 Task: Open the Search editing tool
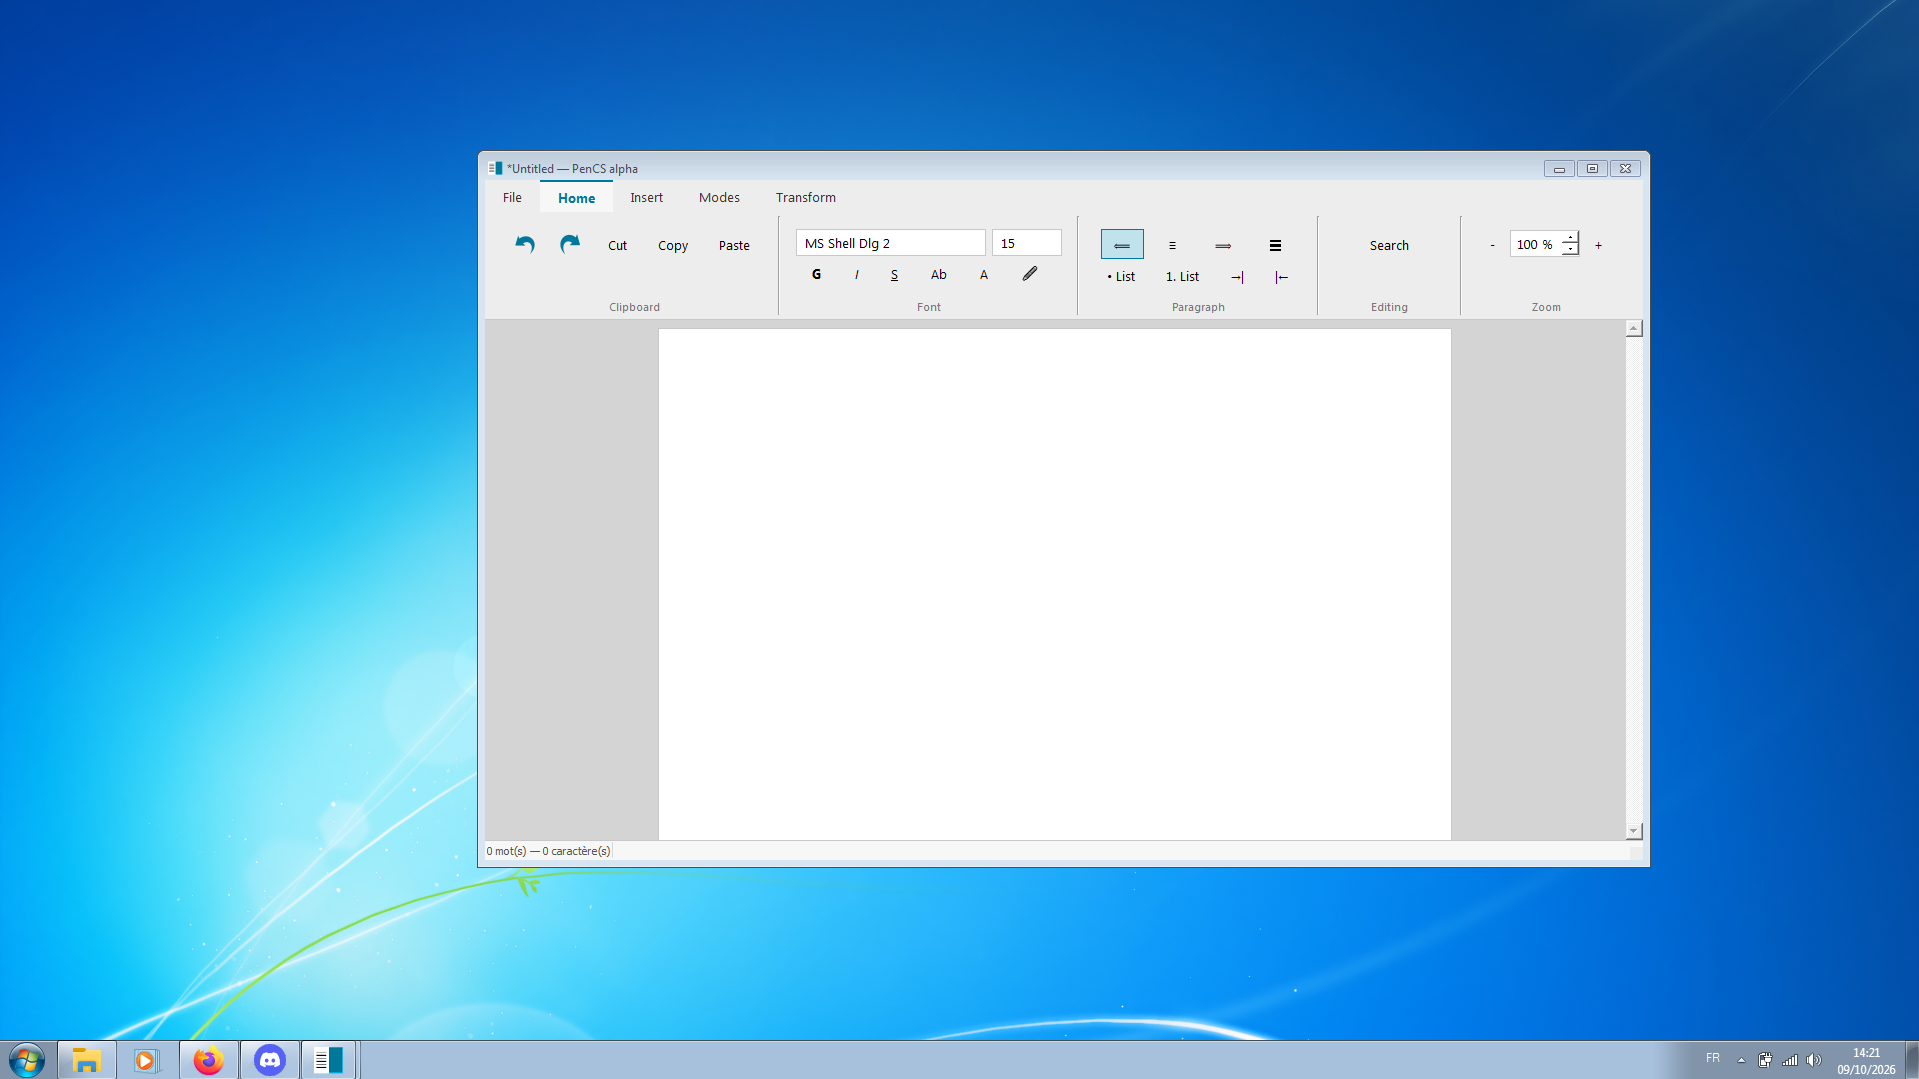coord(1389,245)
